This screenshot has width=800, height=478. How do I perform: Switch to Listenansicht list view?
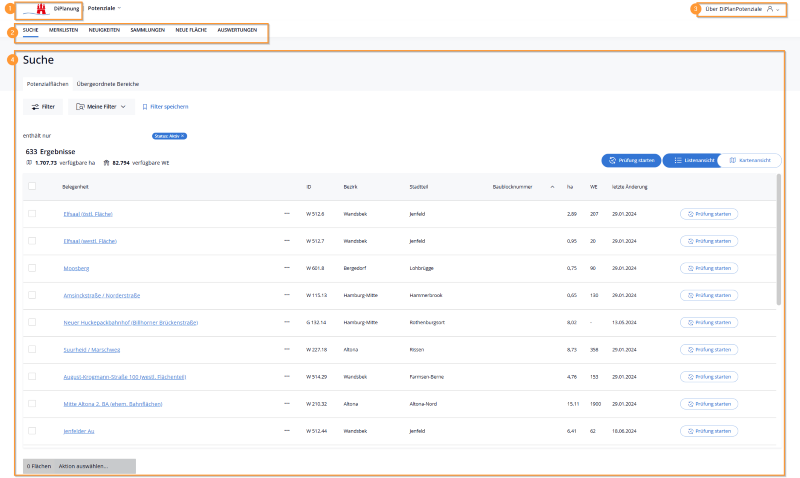click(x=692, y=160)
